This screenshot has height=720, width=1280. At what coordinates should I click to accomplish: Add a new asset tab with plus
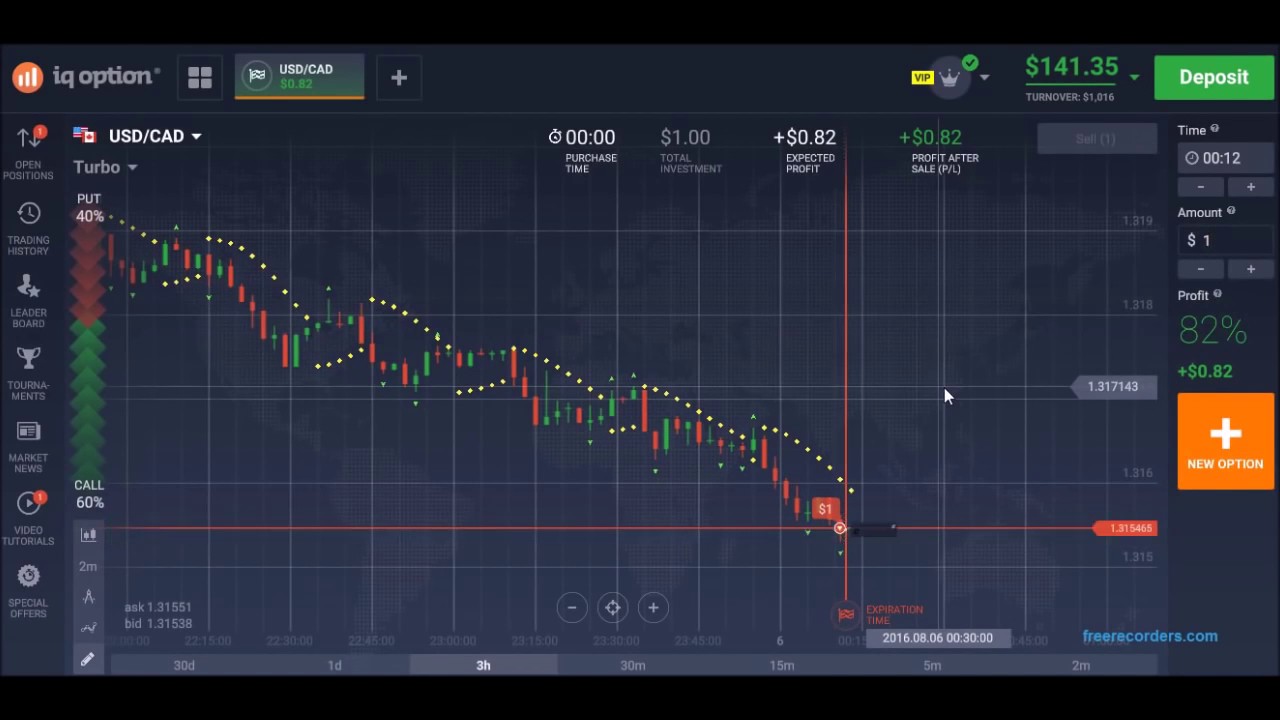[399, 77]
